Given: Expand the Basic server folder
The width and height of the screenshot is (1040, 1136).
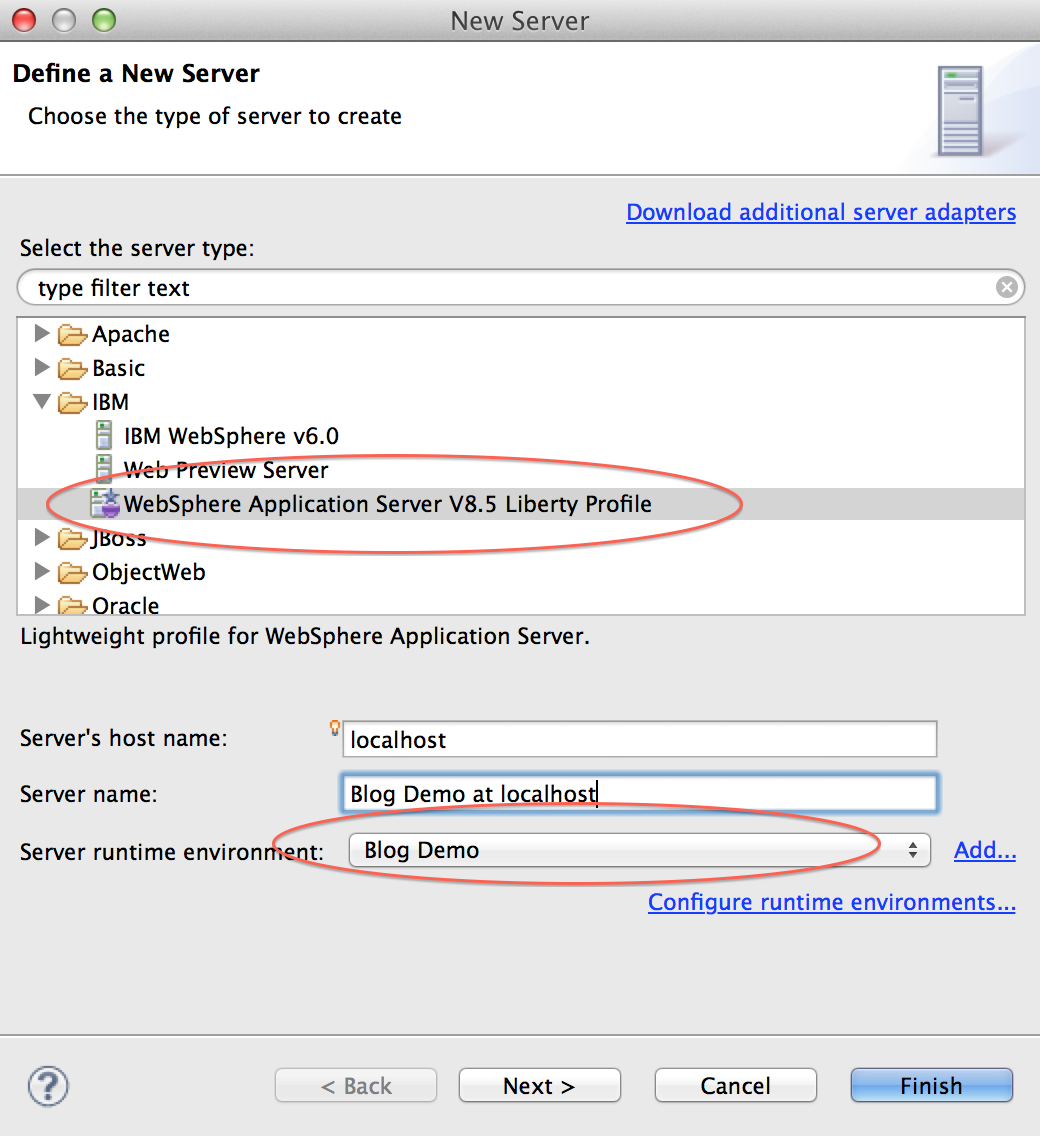Looking at the screenshot, I should [42, 367].
